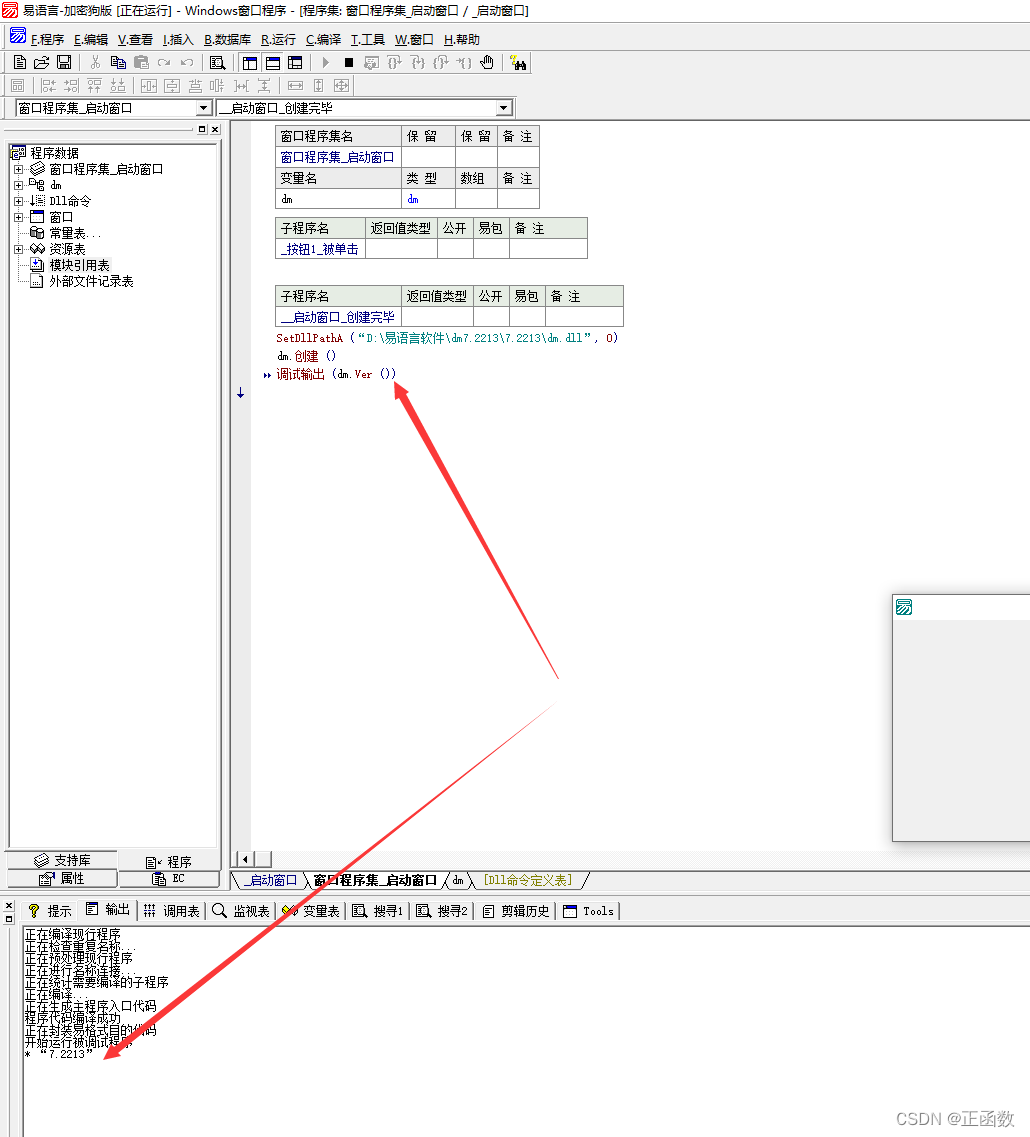
Task: Expand the dm tree node
Action: tap(18, 185)
